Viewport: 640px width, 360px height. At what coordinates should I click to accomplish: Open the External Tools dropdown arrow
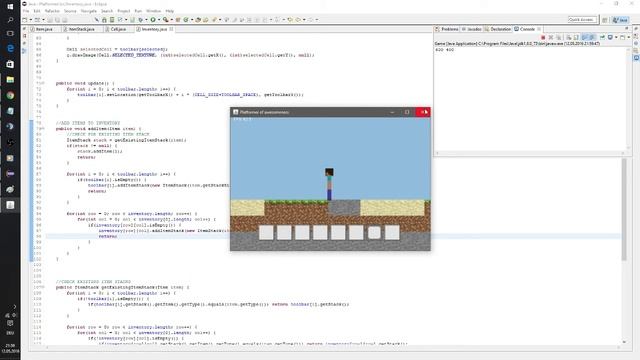pyautogui.click(x=171, y=20)
